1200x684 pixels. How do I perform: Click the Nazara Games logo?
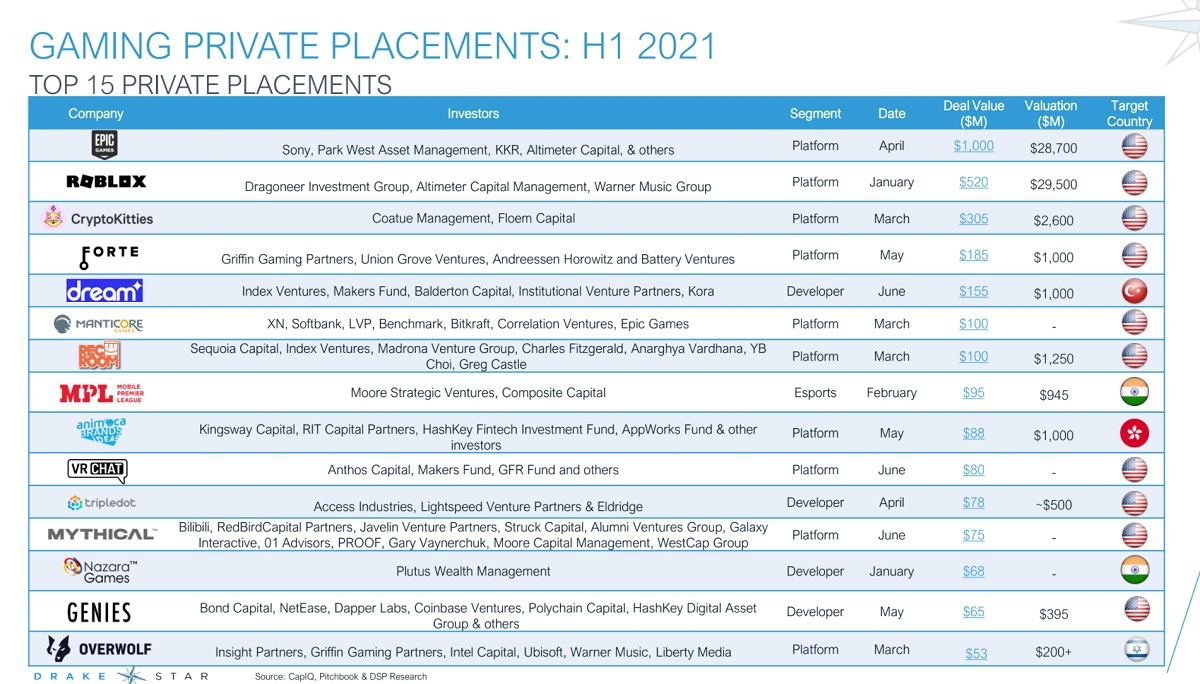tap(100, 570)
